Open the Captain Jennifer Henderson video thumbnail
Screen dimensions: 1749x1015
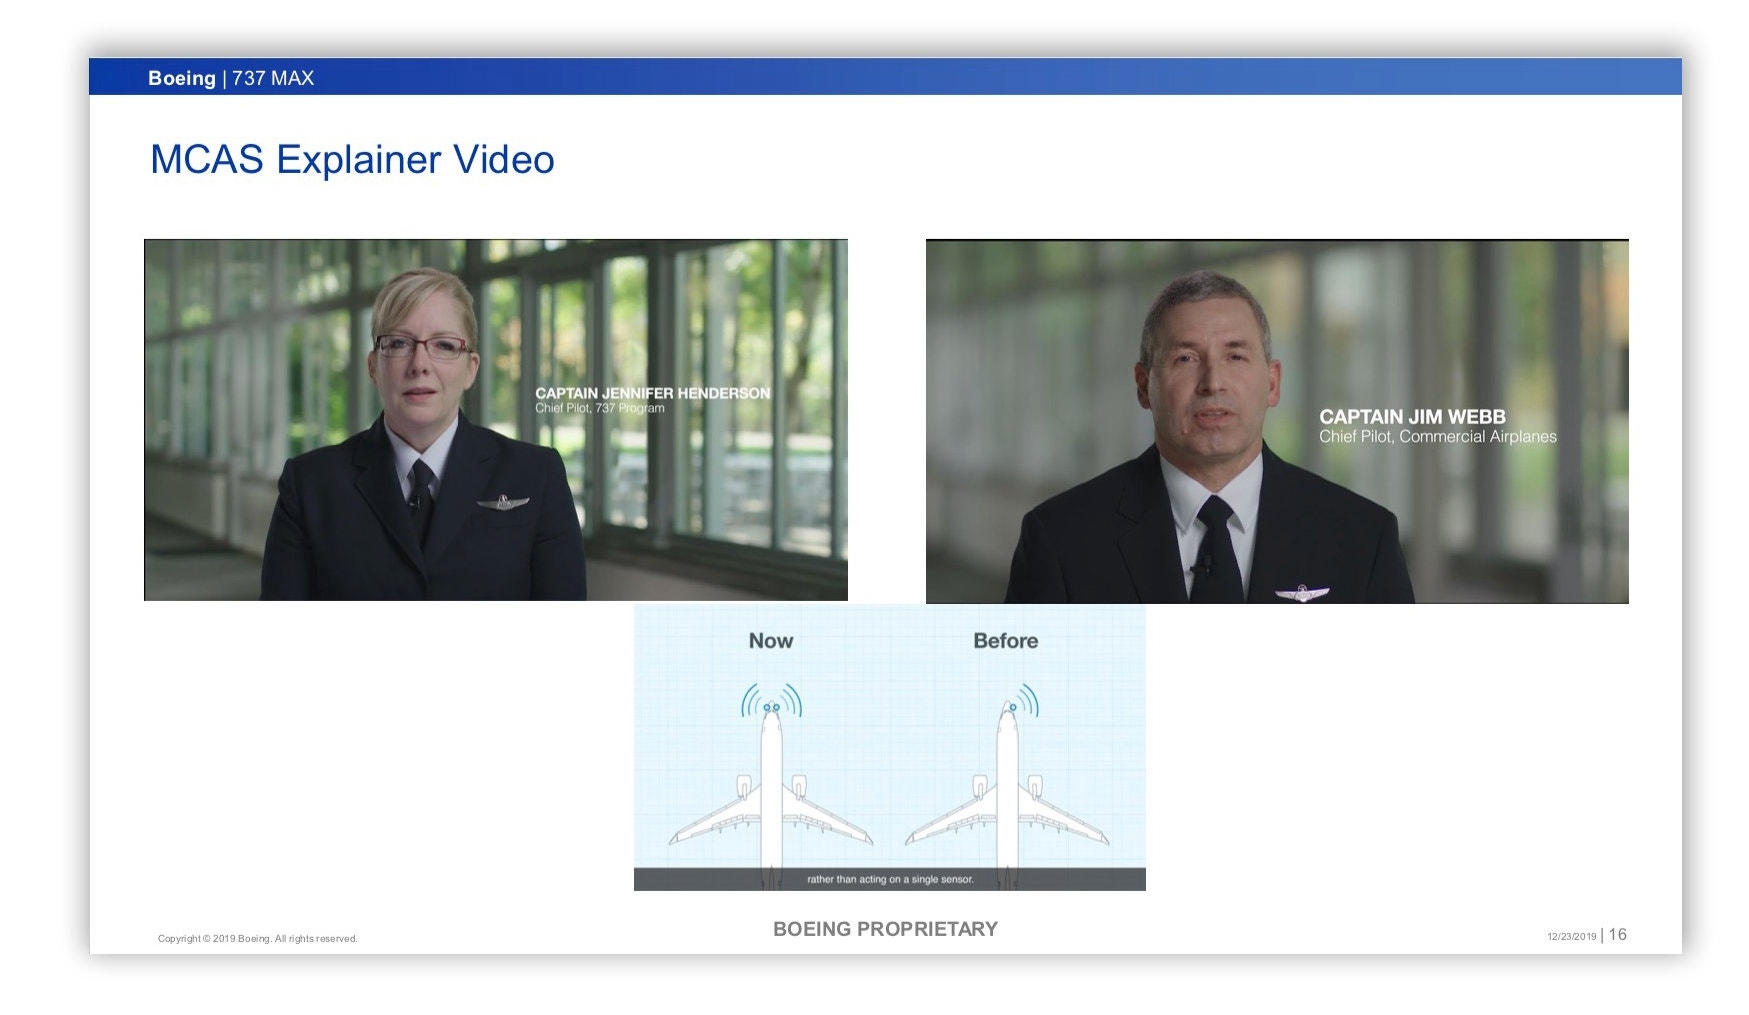click(495, 420)
